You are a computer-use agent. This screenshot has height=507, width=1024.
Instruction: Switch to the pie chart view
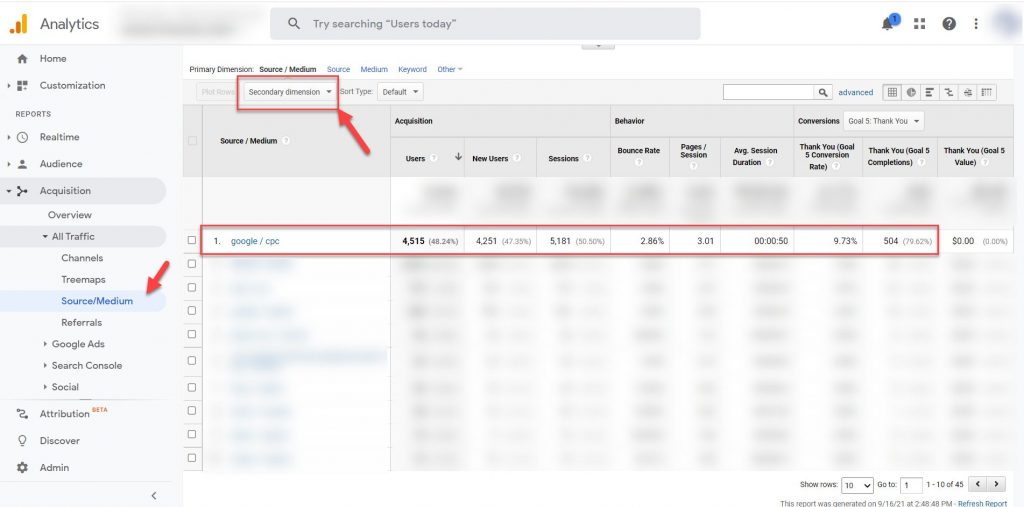coord(911,92)
